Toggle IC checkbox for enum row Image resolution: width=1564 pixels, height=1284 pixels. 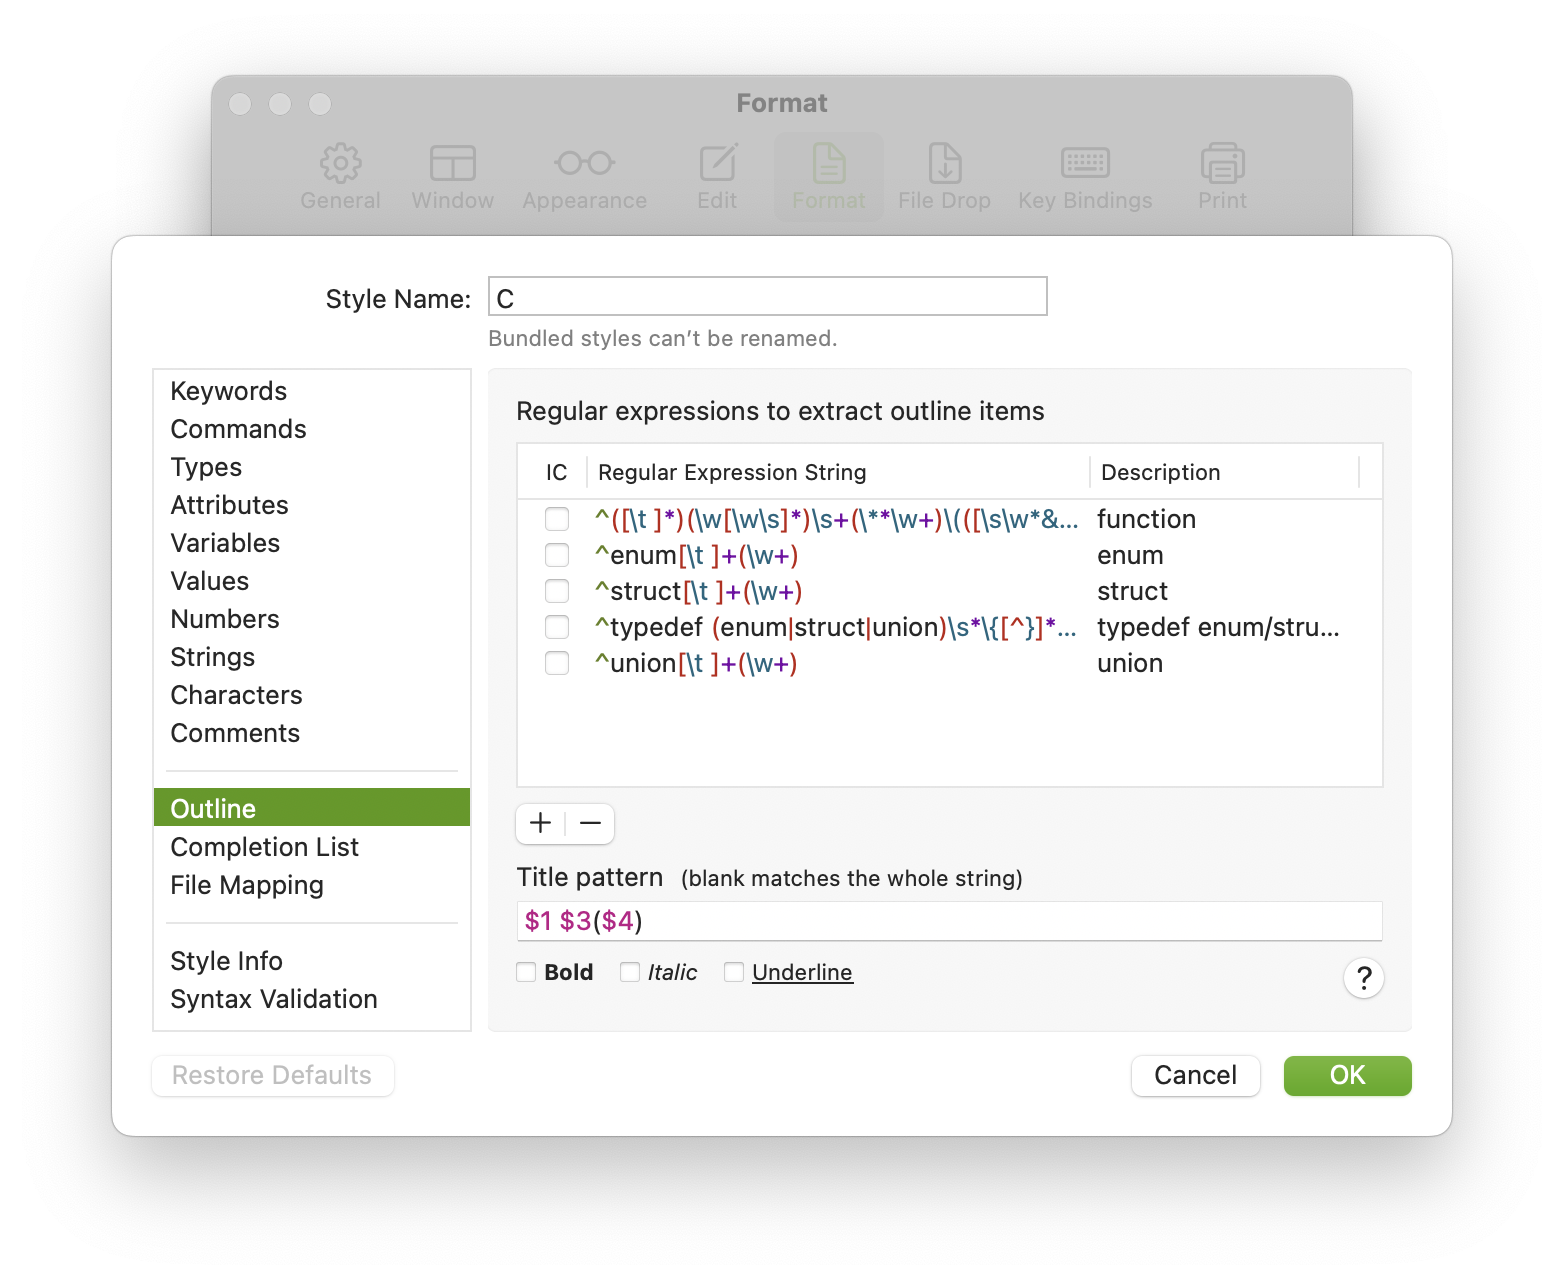point(557,555)
